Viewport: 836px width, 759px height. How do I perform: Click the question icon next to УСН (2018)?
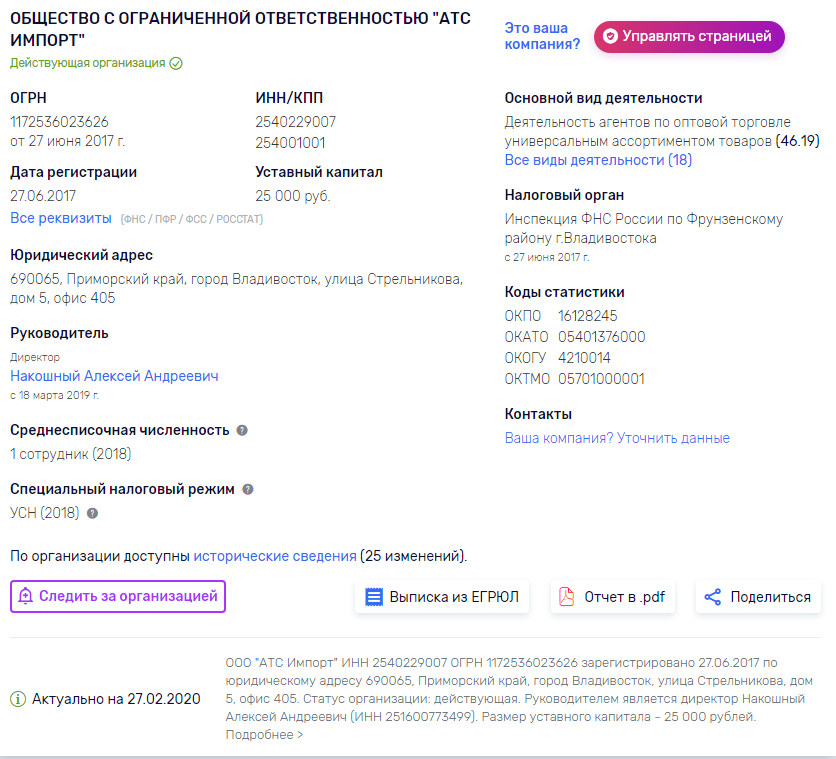(x=92, y=514)
